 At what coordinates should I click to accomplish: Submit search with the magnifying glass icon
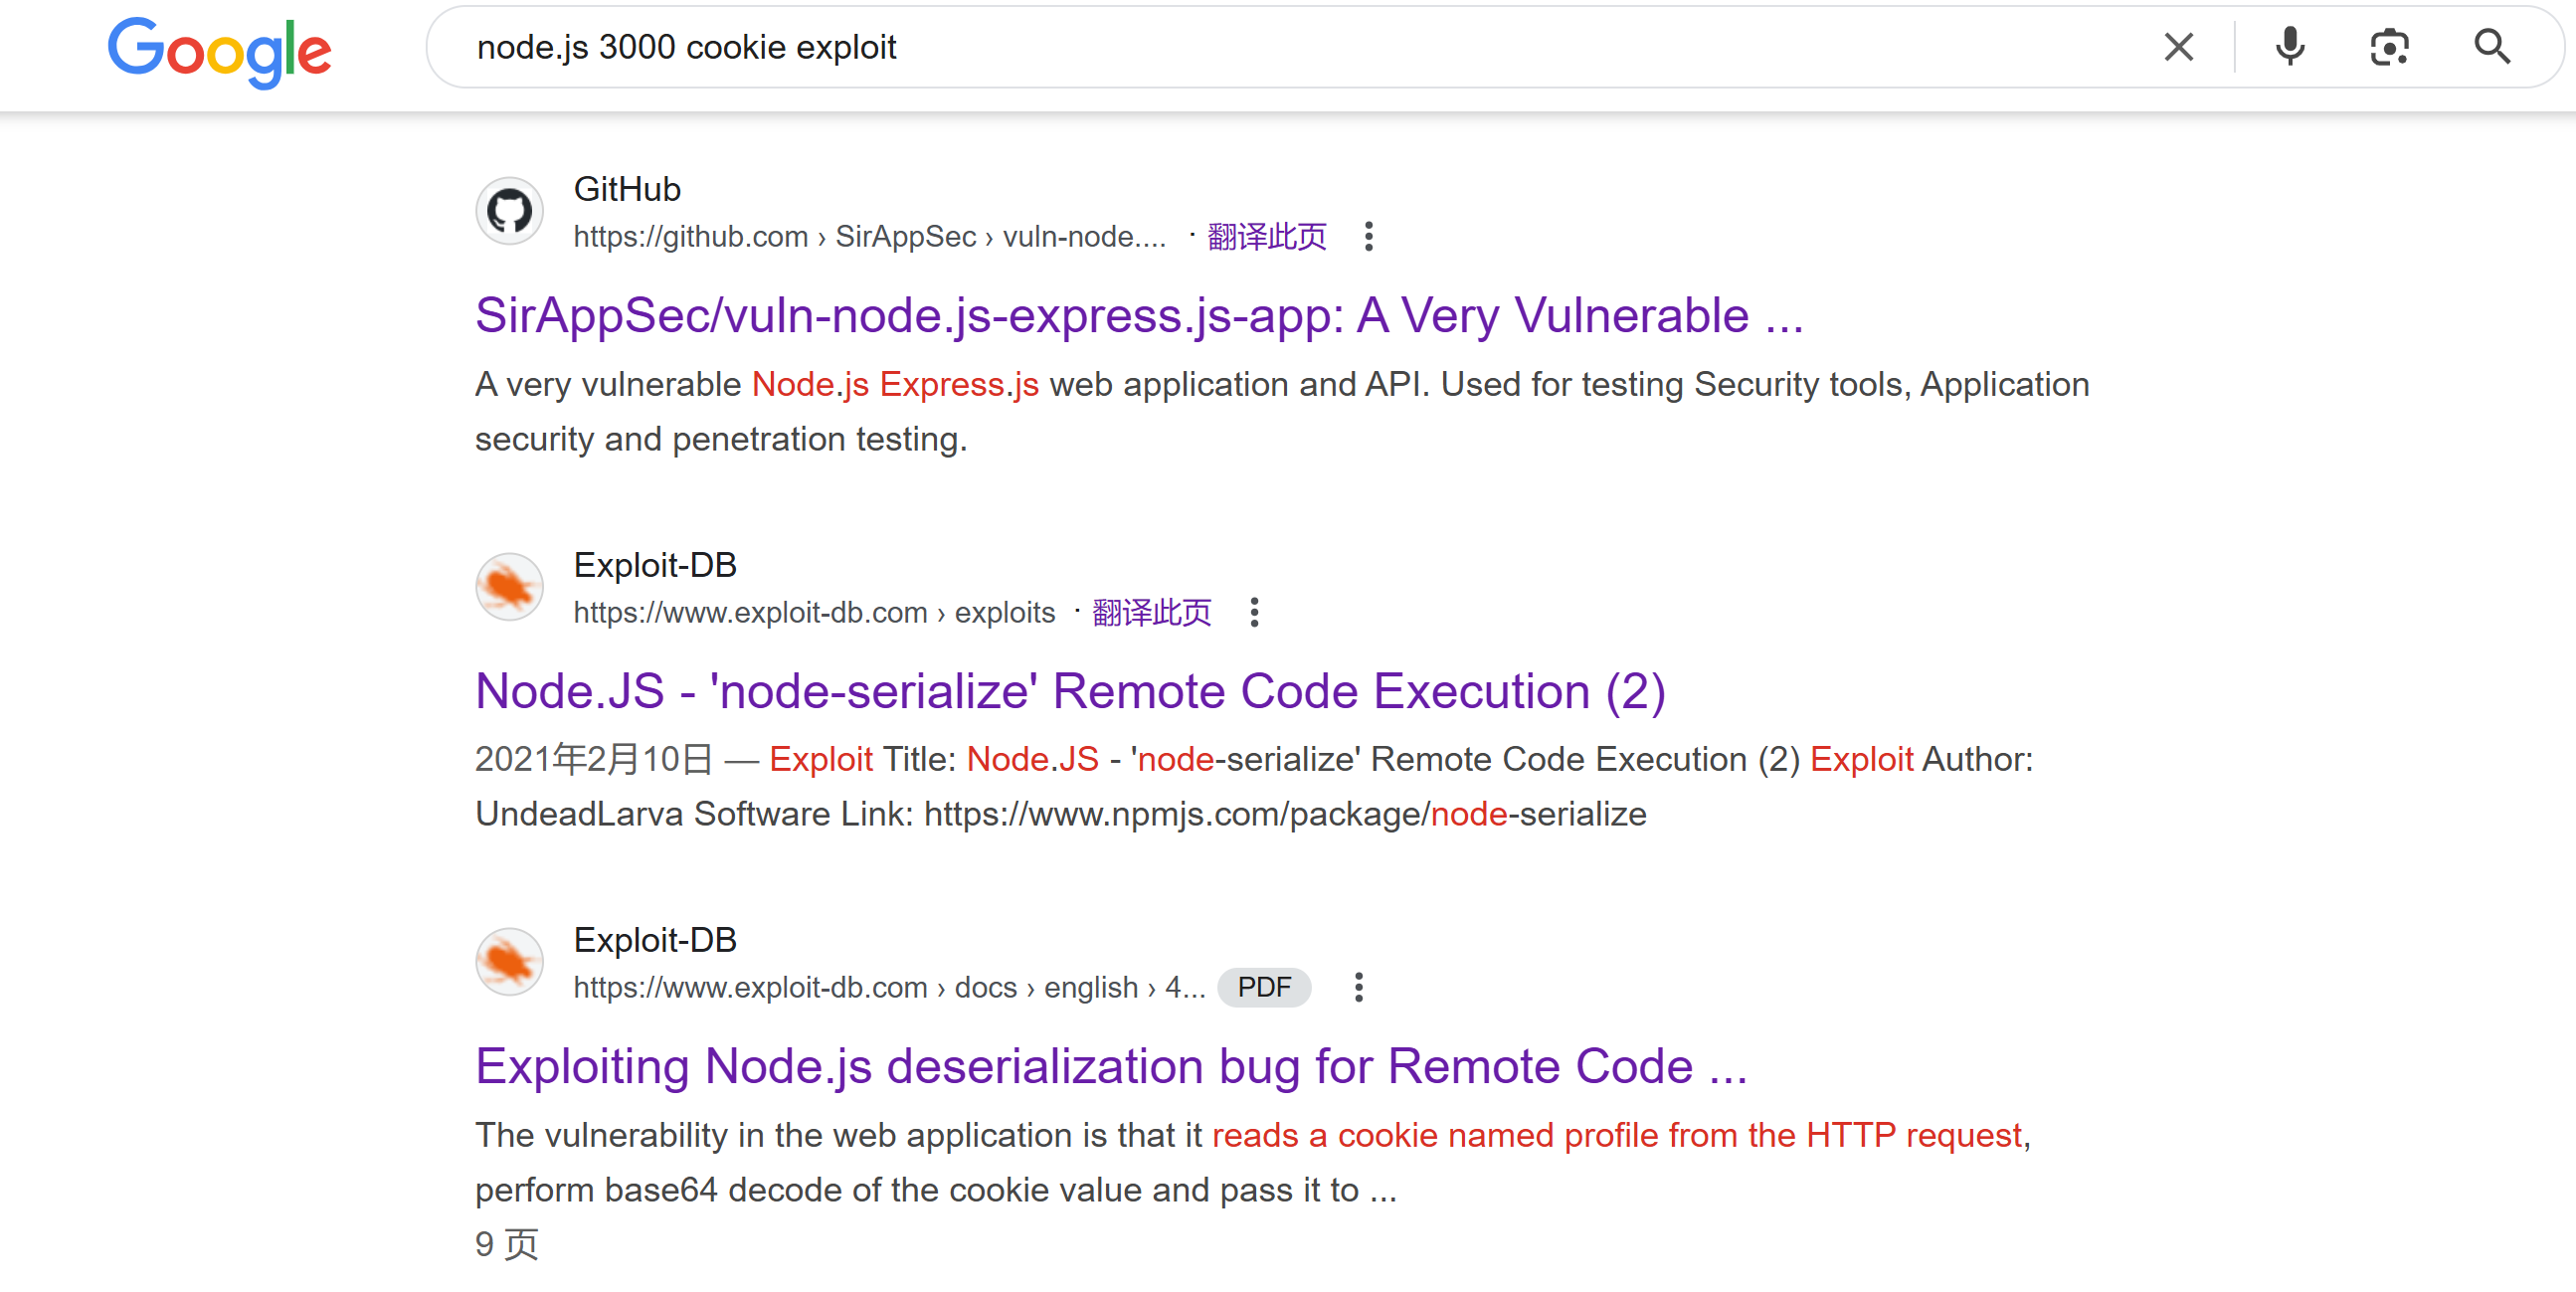(2491, 47)
